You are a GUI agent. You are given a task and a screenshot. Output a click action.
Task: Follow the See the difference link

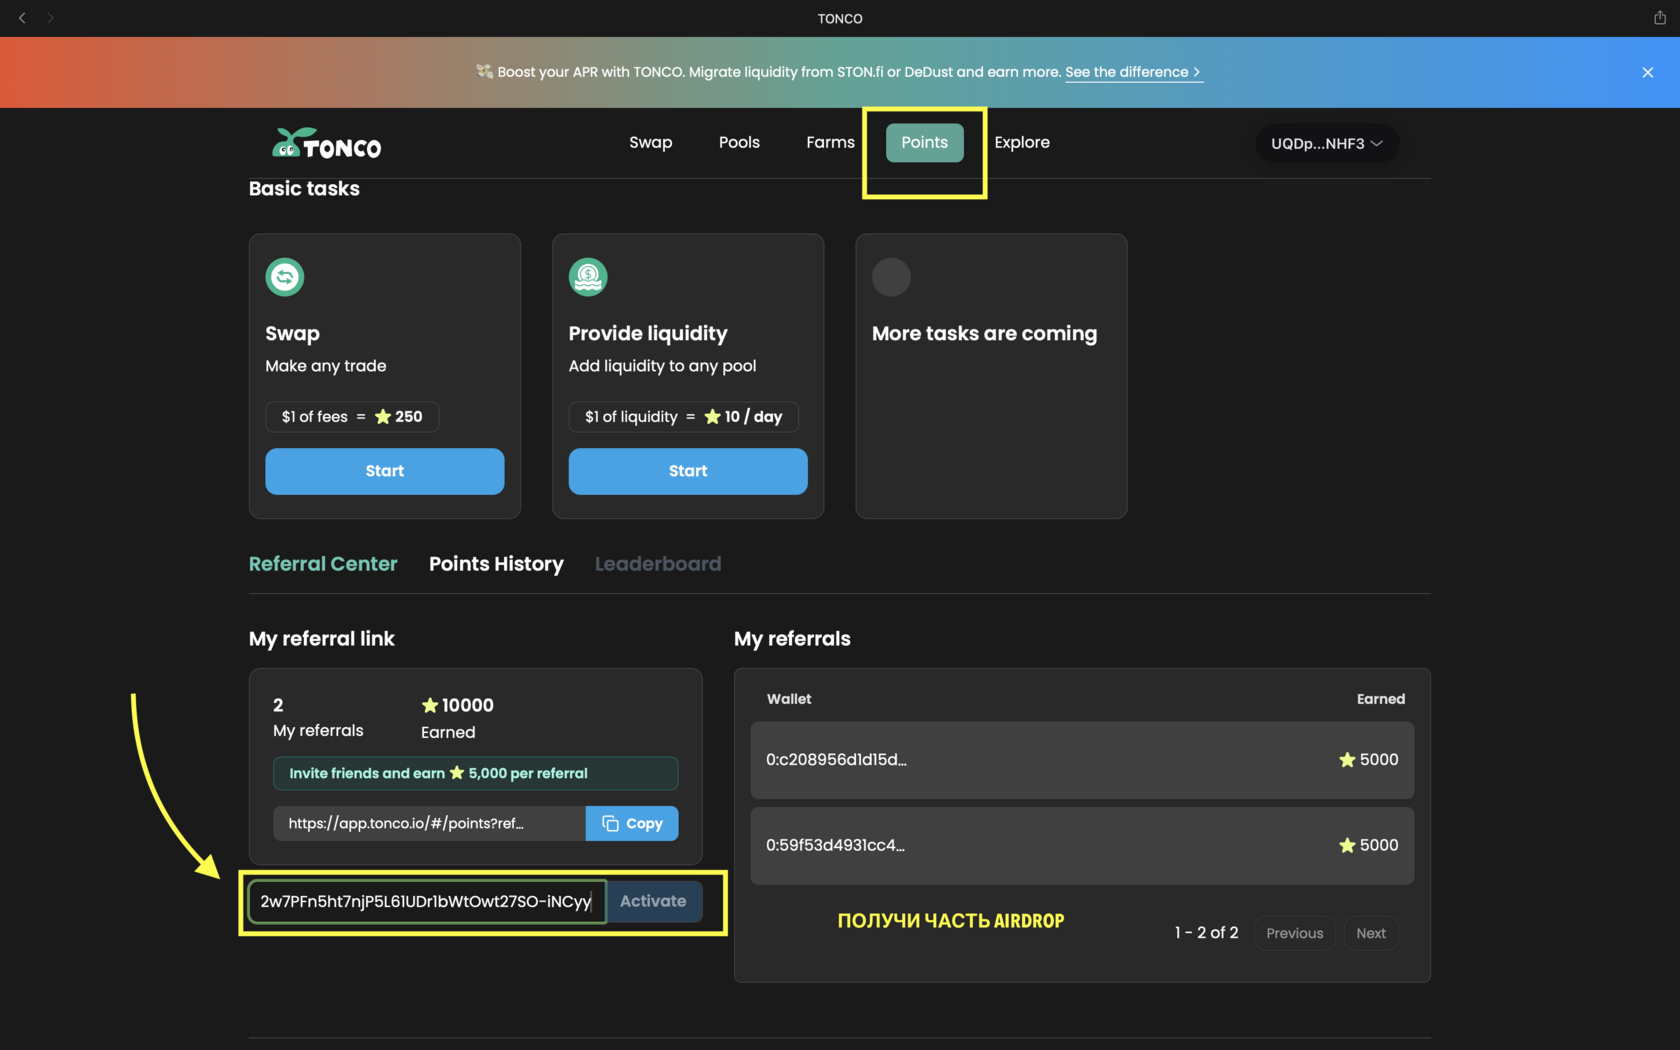1133,72
